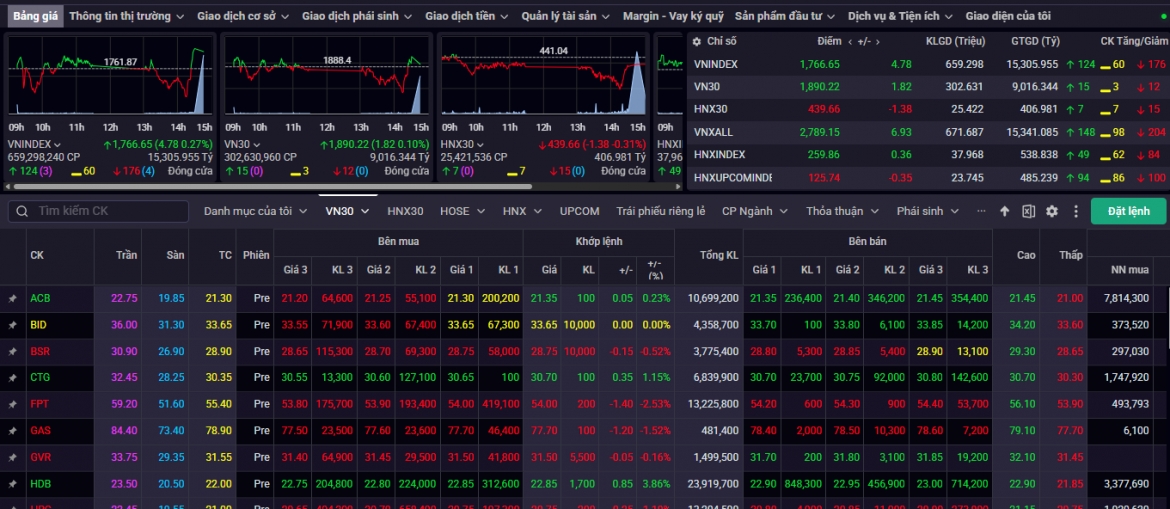Switch +/- column with right arrow
The height and width of the screenshot is (509, 1170).
[878, 42]
